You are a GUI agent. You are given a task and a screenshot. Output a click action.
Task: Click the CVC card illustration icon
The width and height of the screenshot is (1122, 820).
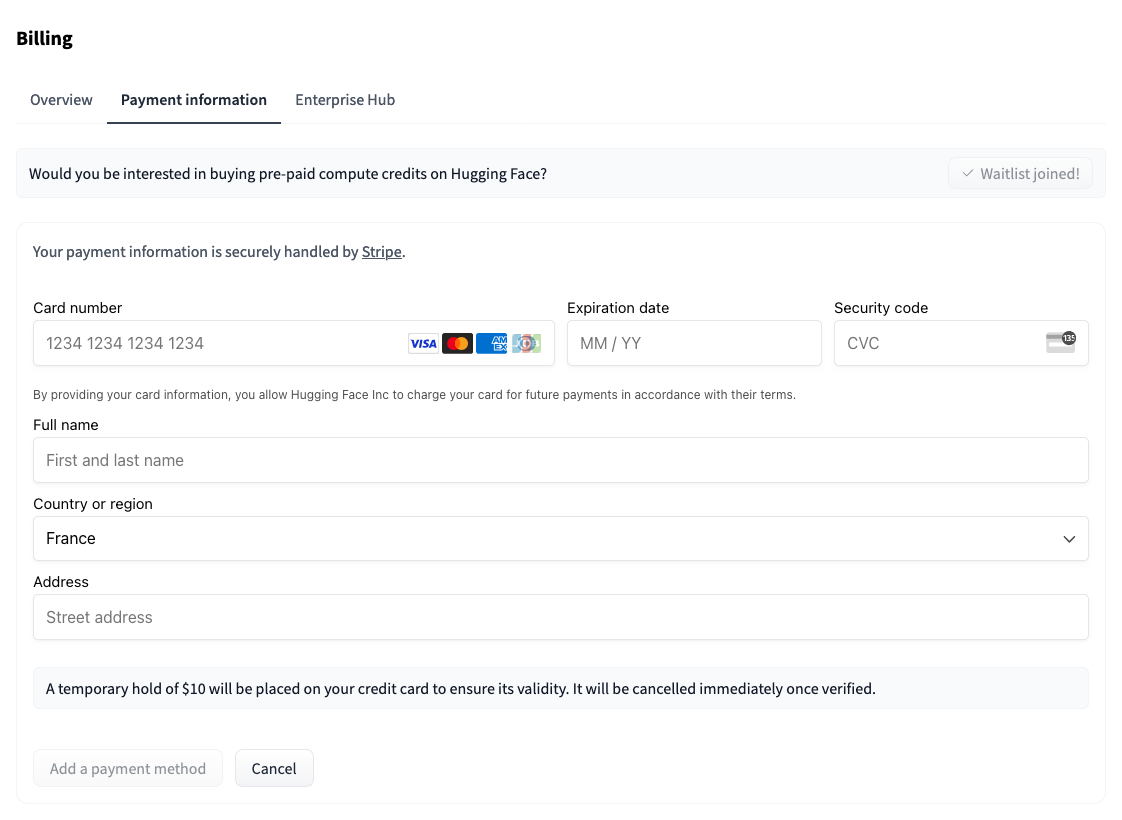pos(1060,343)
